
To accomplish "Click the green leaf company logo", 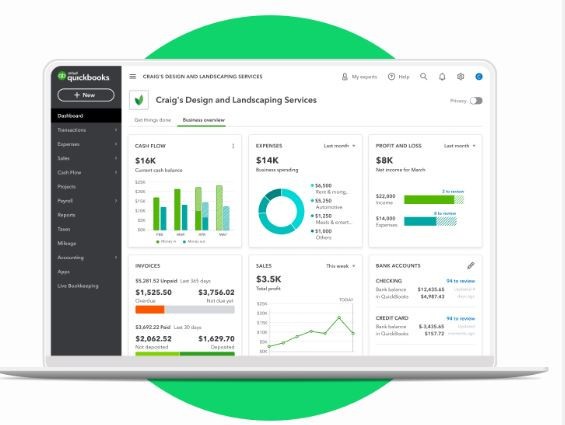I will (139, 100).
